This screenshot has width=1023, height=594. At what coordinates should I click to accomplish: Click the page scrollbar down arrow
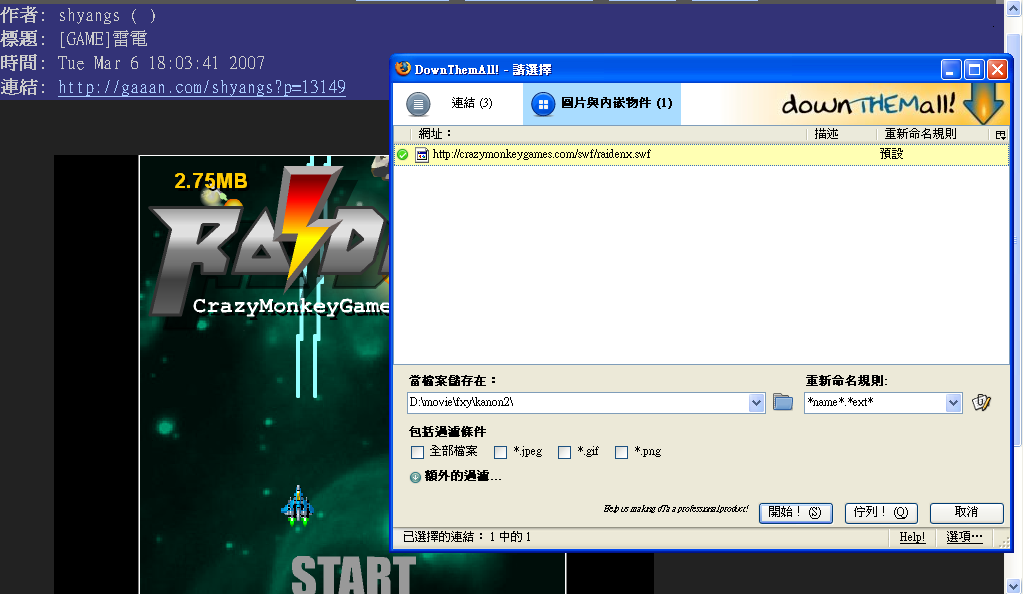(1013, 585)
